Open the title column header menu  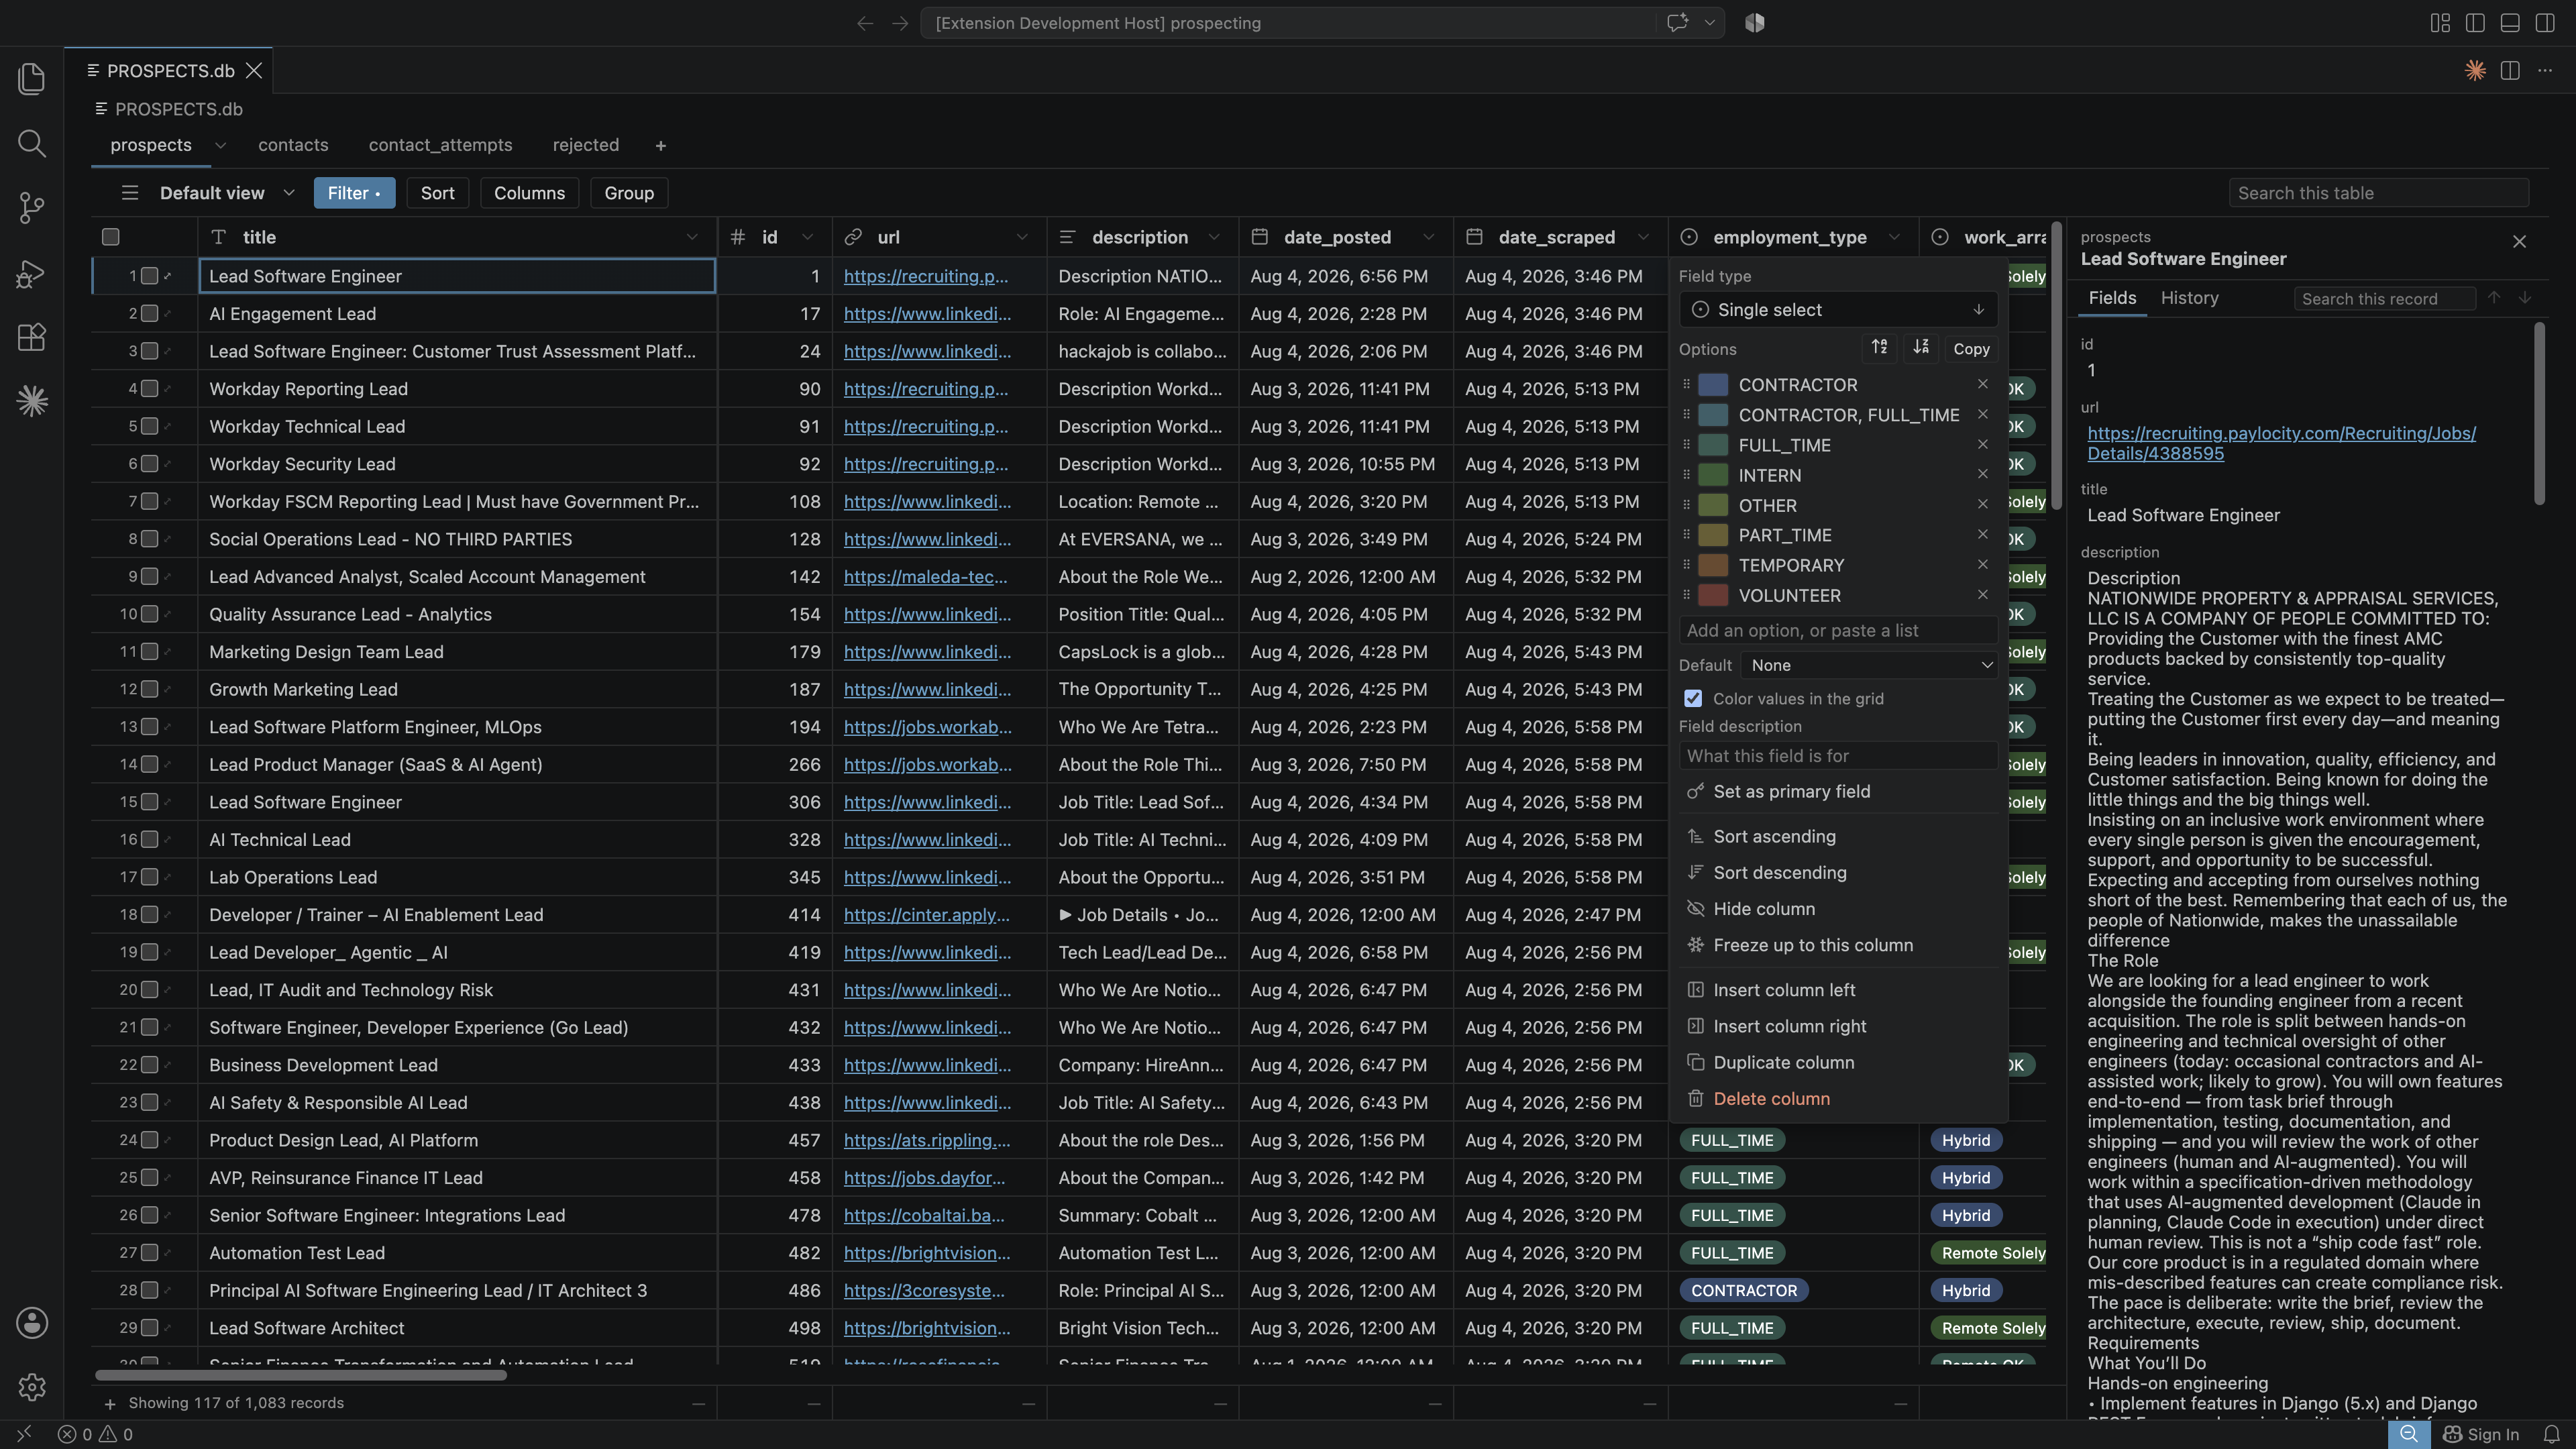tap(692, 237)
